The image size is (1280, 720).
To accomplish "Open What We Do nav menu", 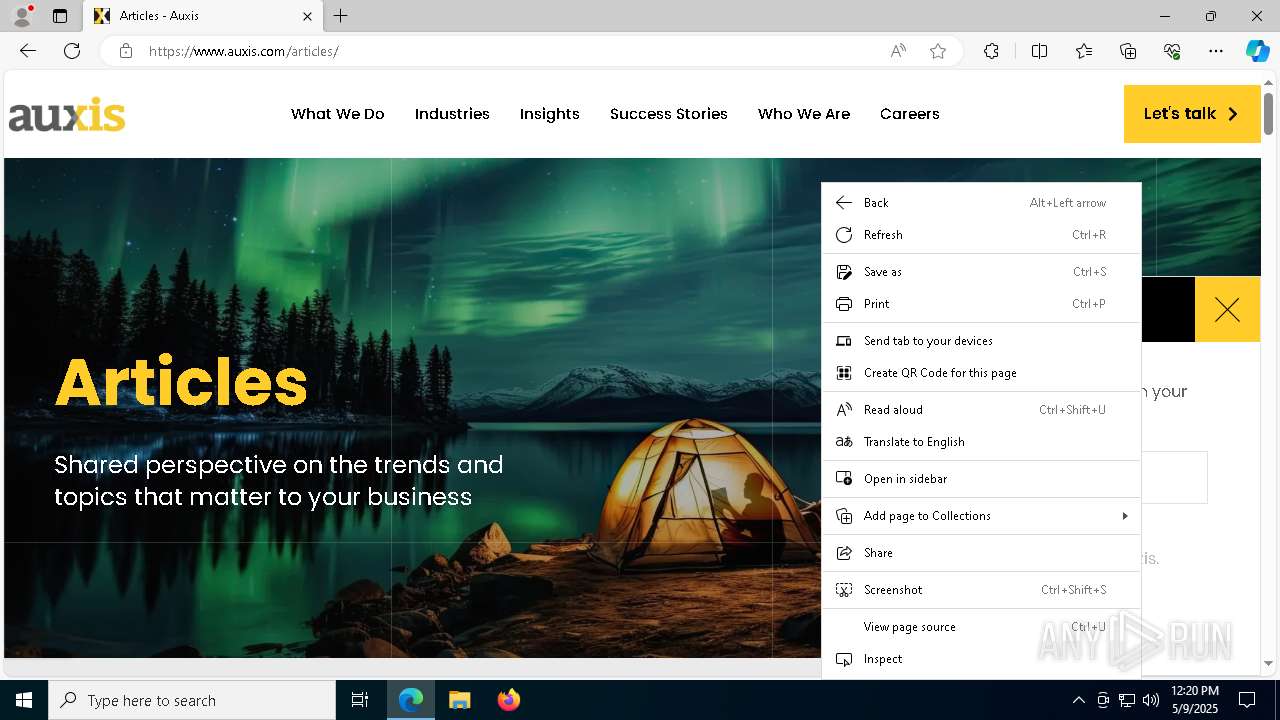I will click(x=338, y=114).
